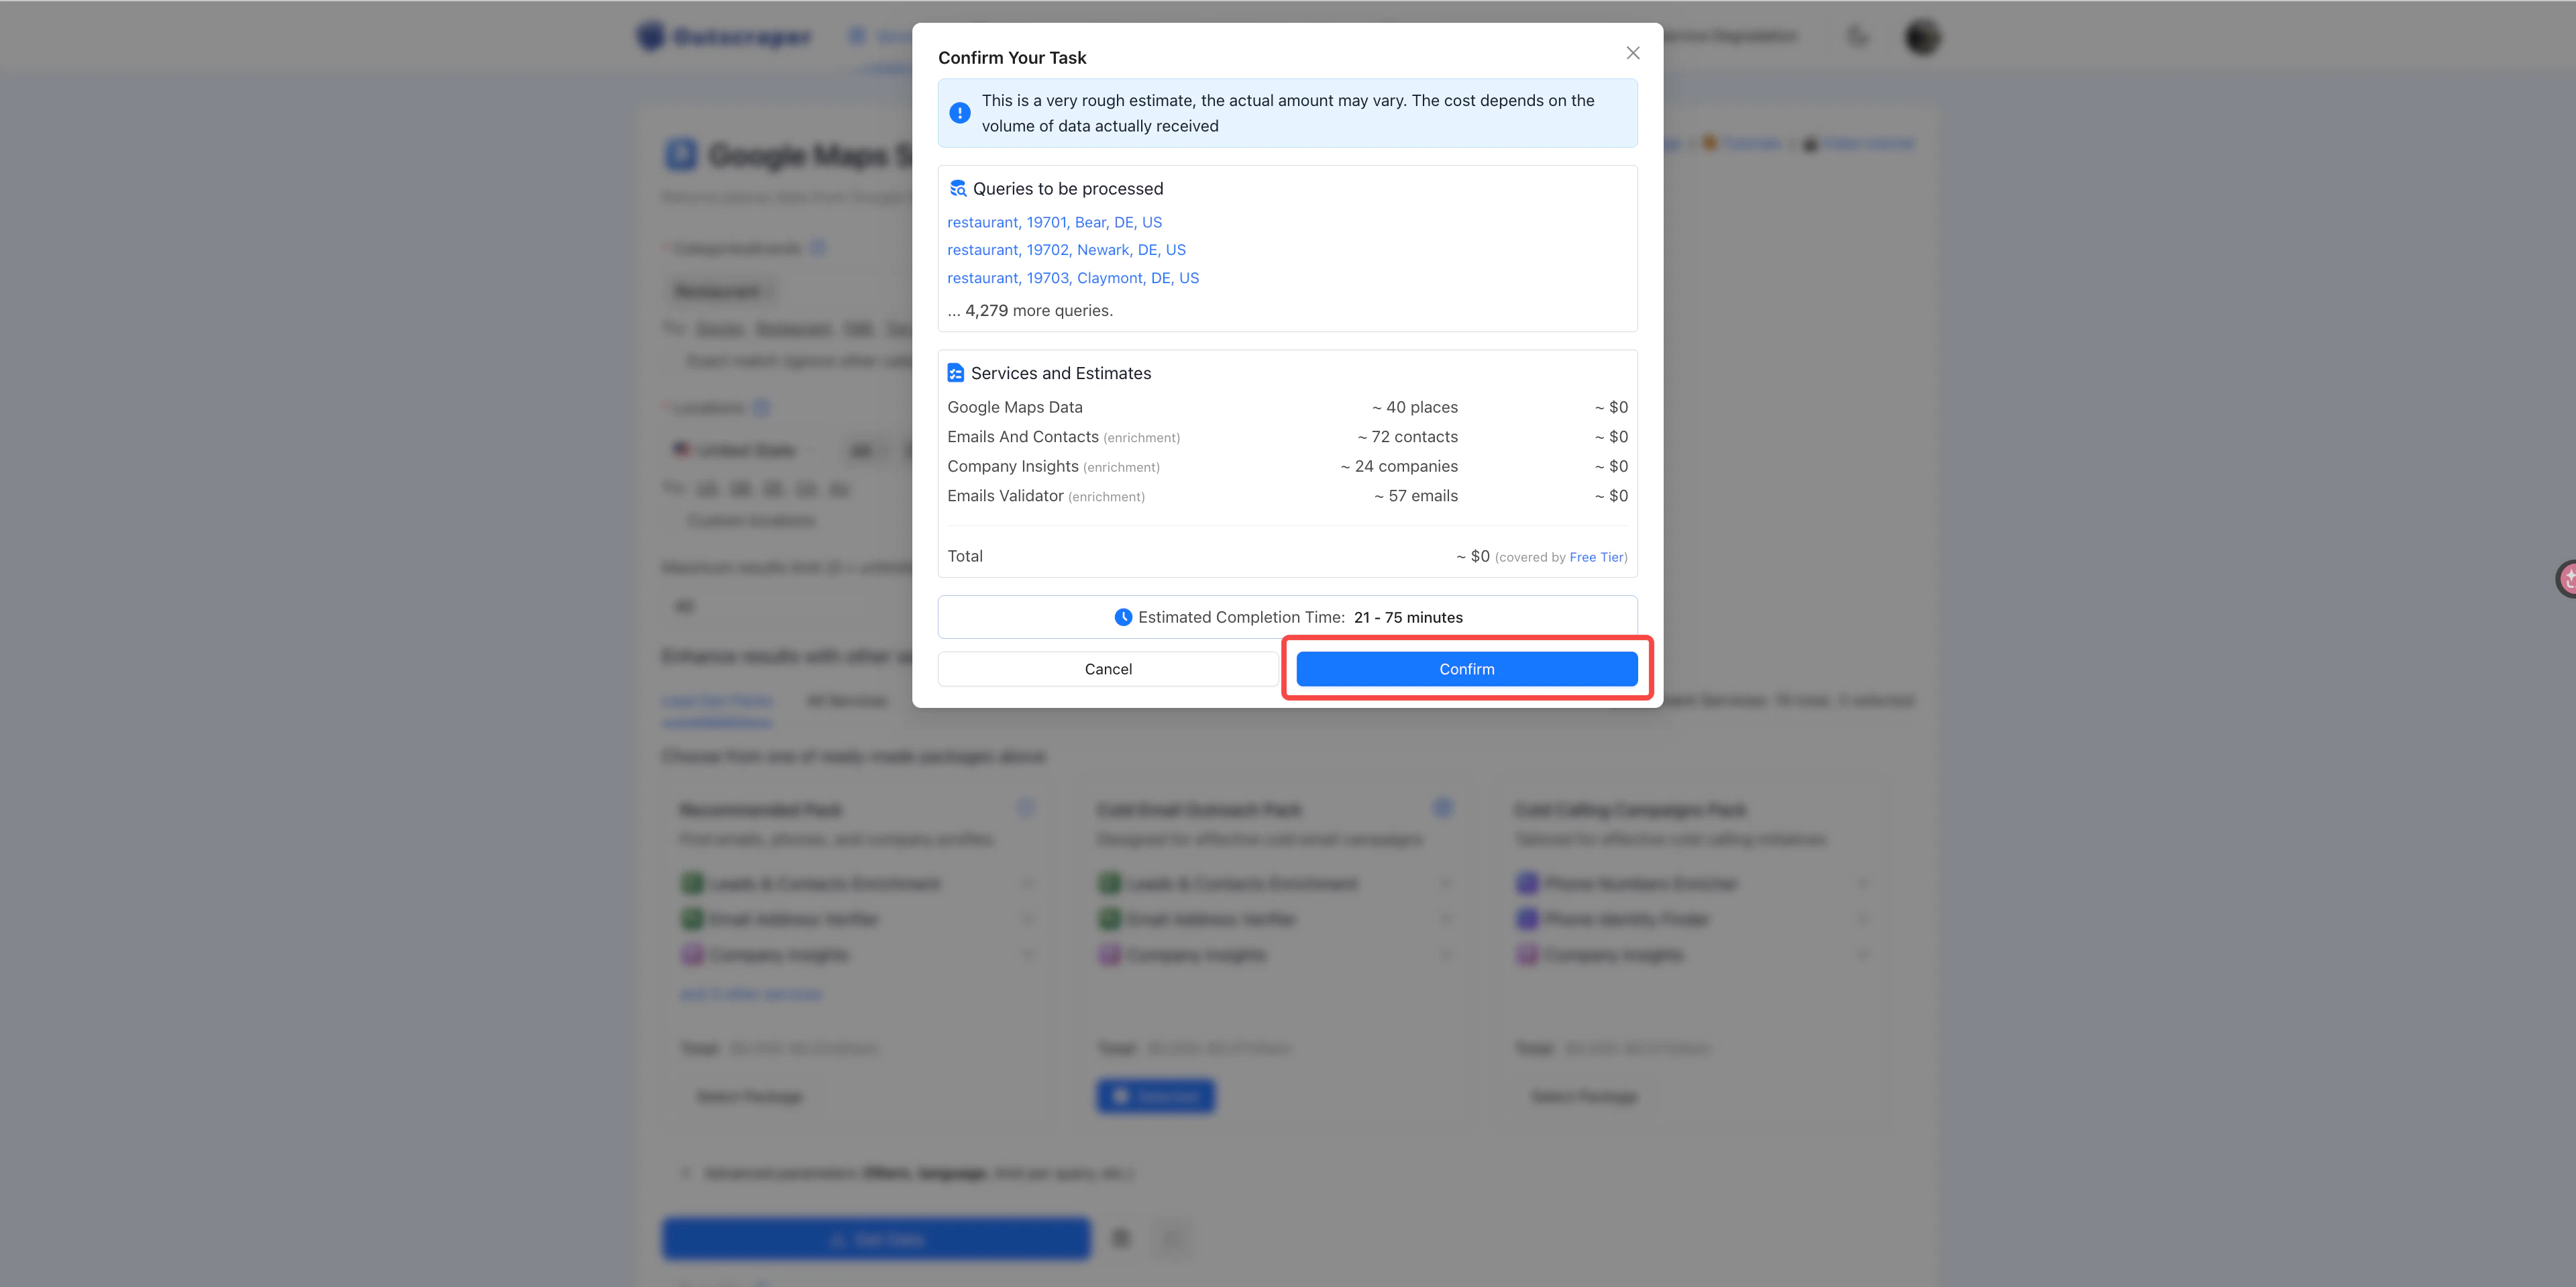Click the "... 4,279 more queries." text
Viewport: 2576px width, 1287px height.
pos(1030,311)
